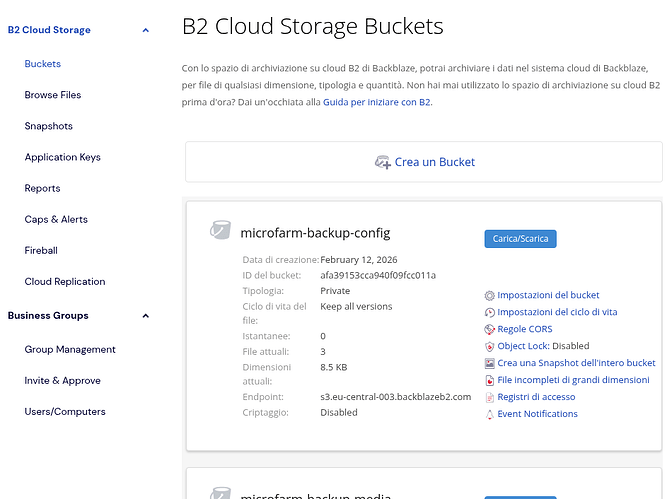Open Group Management
667x499 pixels.
pyautogui.click(x=70, y=349)
